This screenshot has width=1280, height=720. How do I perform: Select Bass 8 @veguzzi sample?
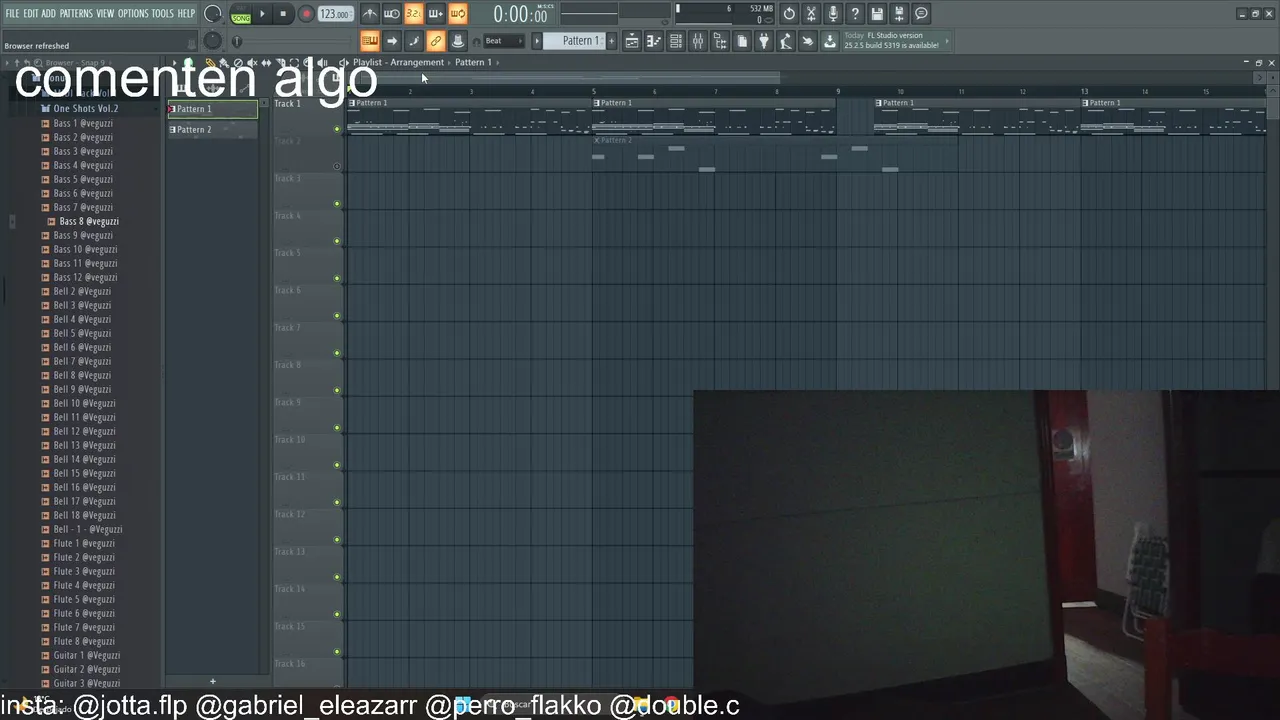(x=88, y=221)
